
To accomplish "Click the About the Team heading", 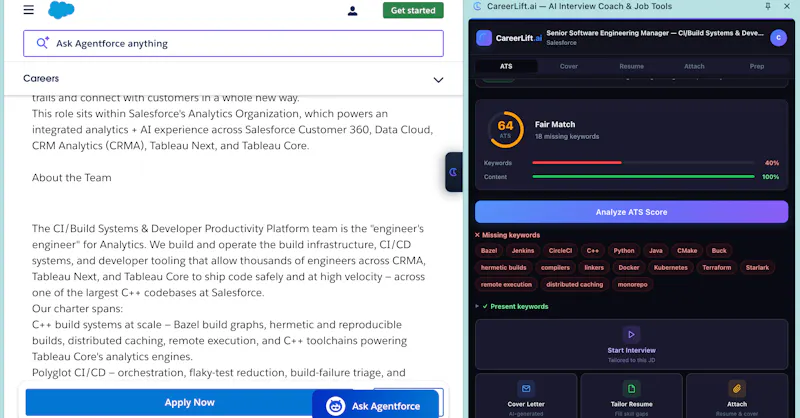I will click(71, 178).
